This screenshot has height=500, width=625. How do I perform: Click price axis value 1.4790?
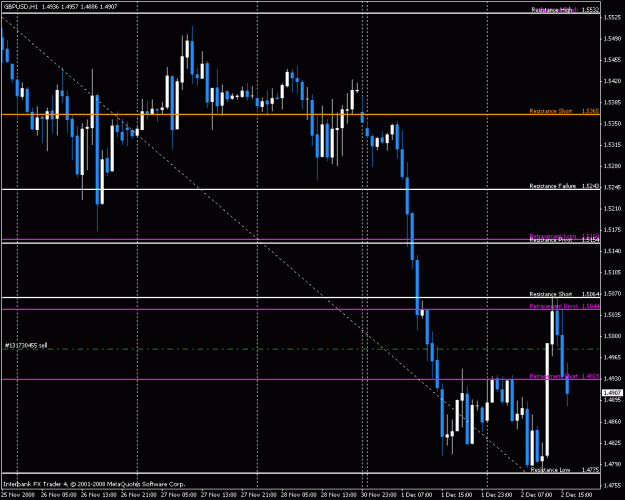tap(612, 464)
